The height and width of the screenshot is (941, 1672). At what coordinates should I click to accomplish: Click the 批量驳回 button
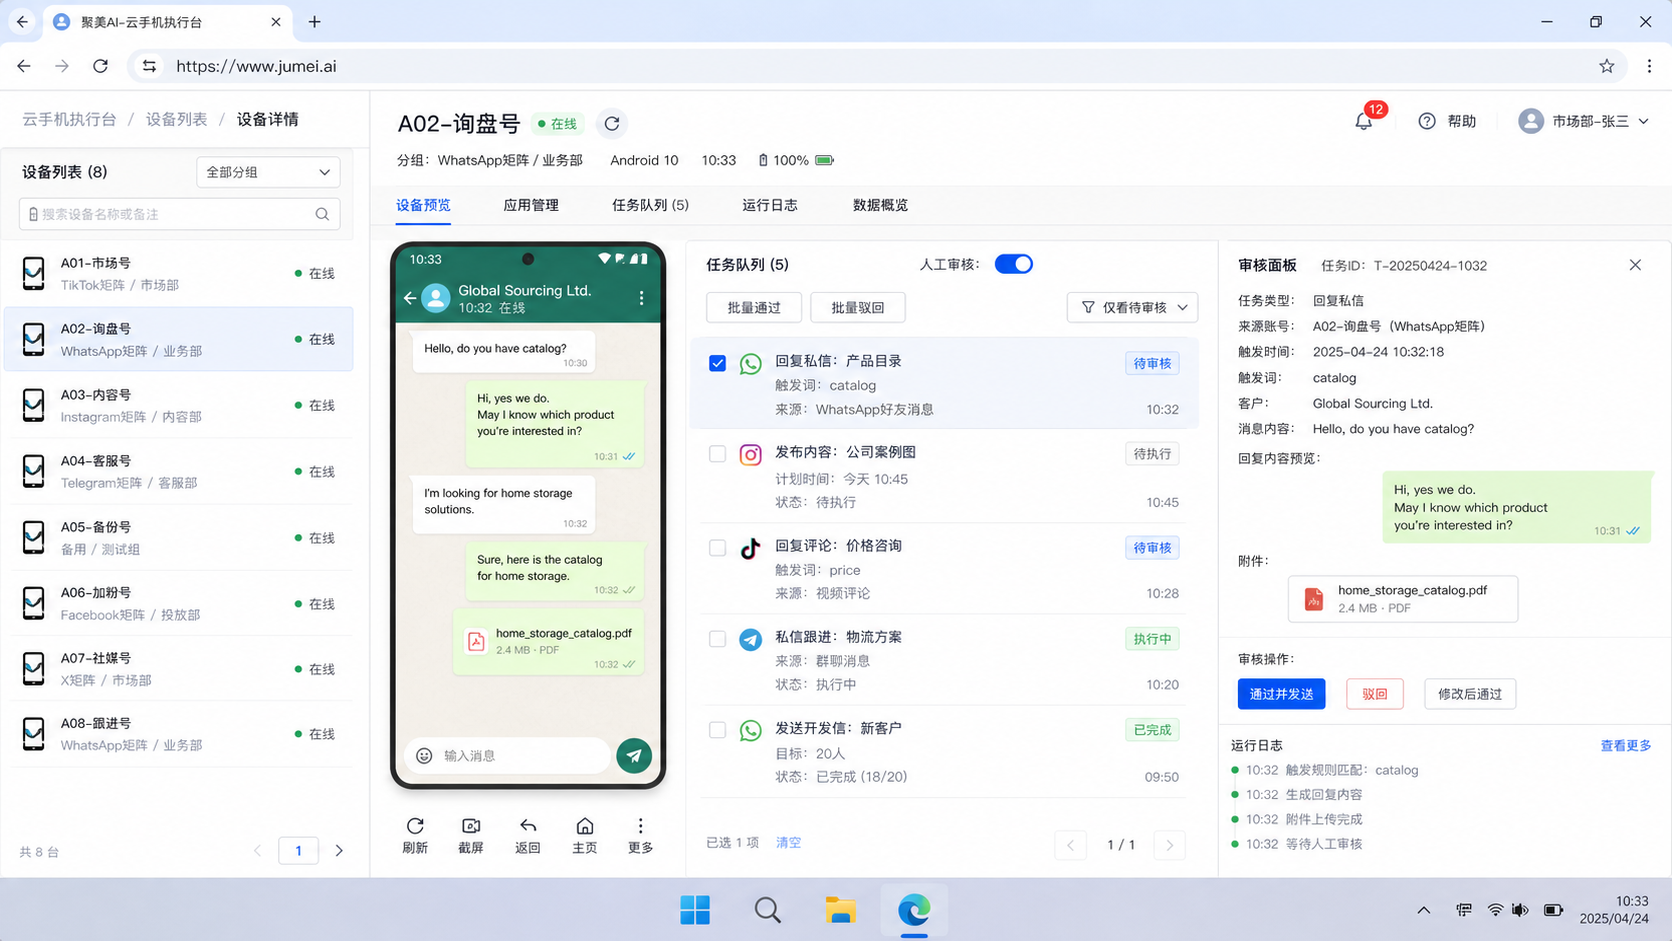click(858, 308)
